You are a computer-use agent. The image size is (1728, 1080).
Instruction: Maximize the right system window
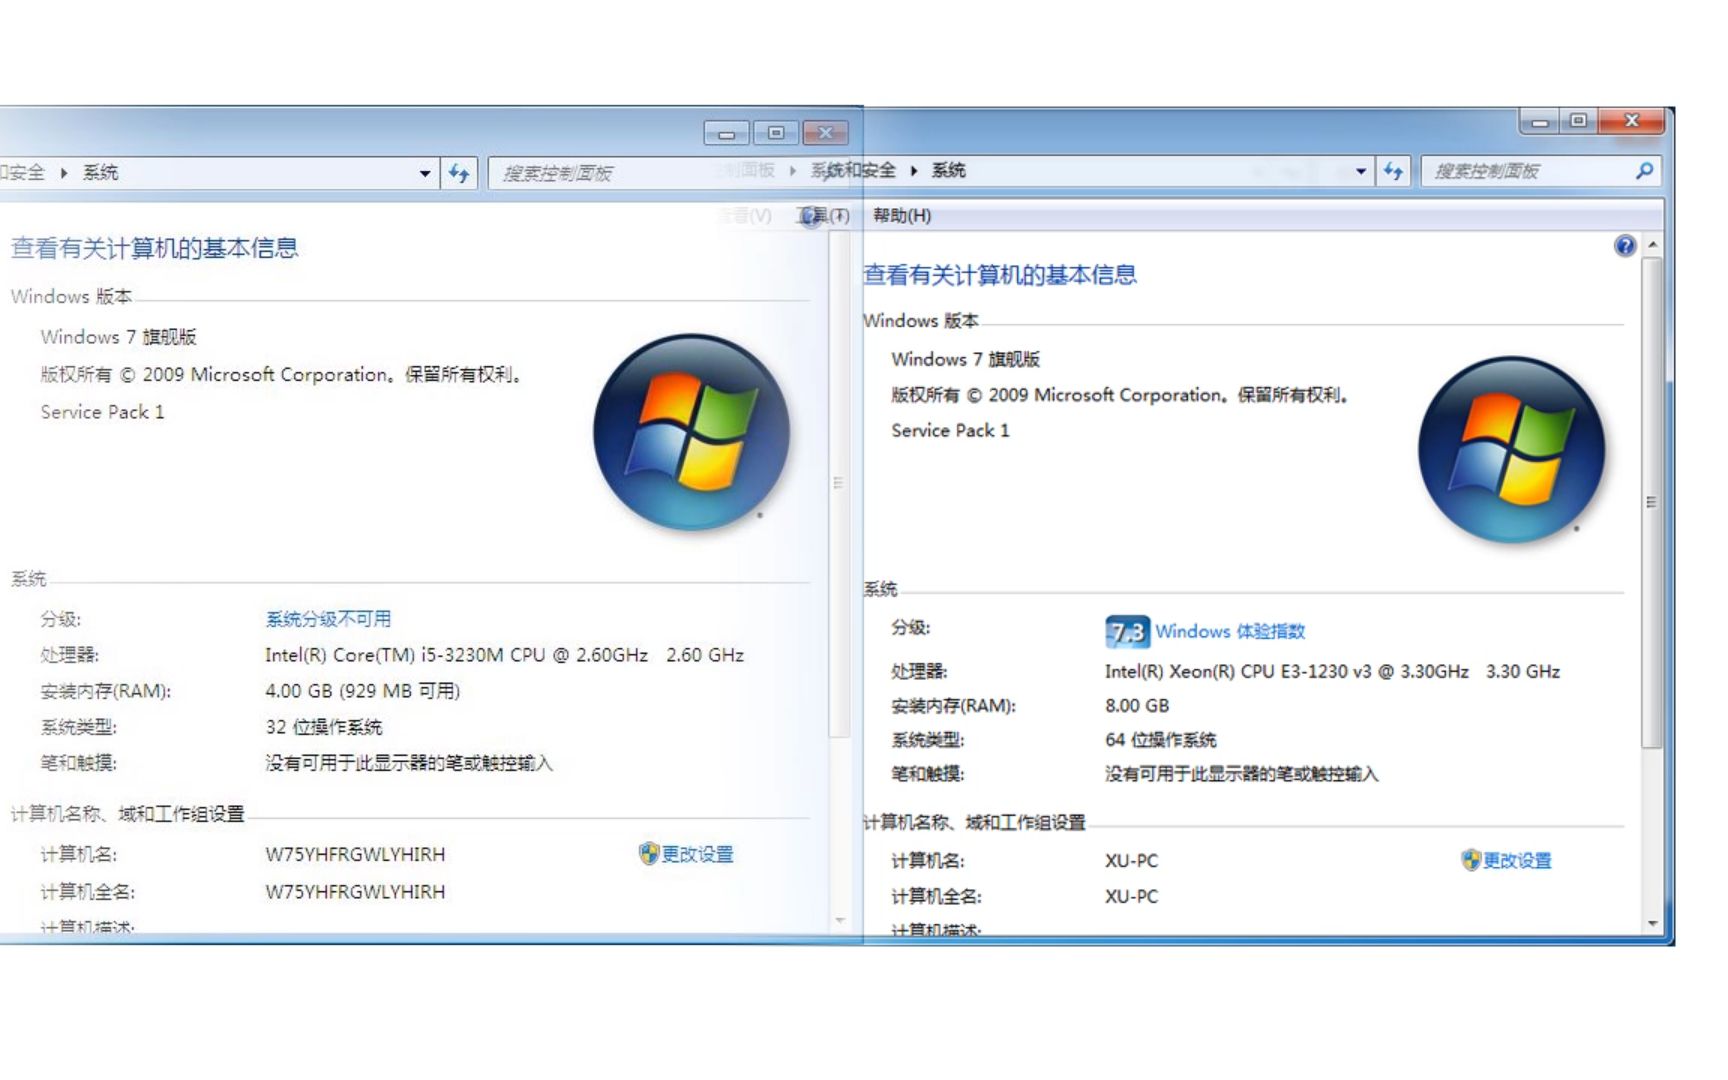coord(1578,121)
